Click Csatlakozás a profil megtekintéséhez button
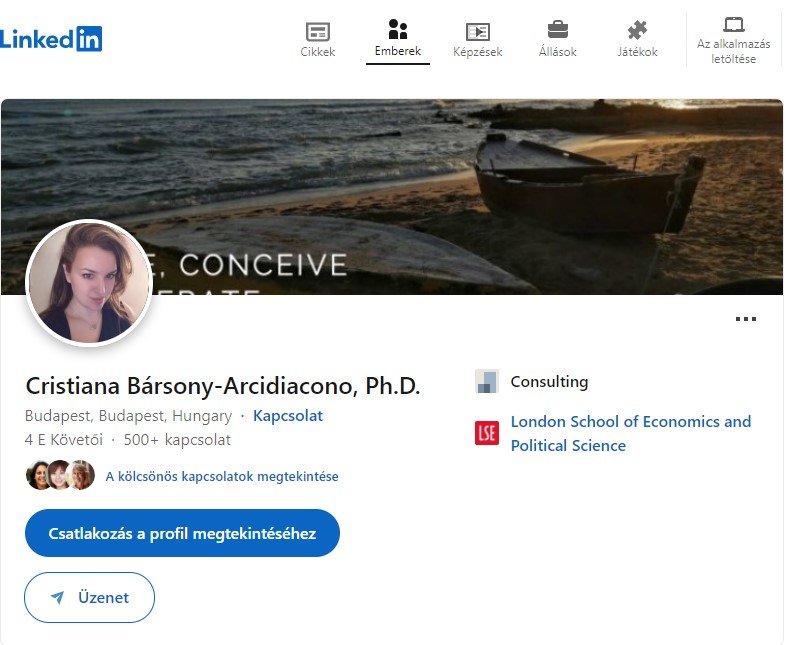The height and width of the screenshot is (645, 791). pyautogui.click(x=182, y=533)
